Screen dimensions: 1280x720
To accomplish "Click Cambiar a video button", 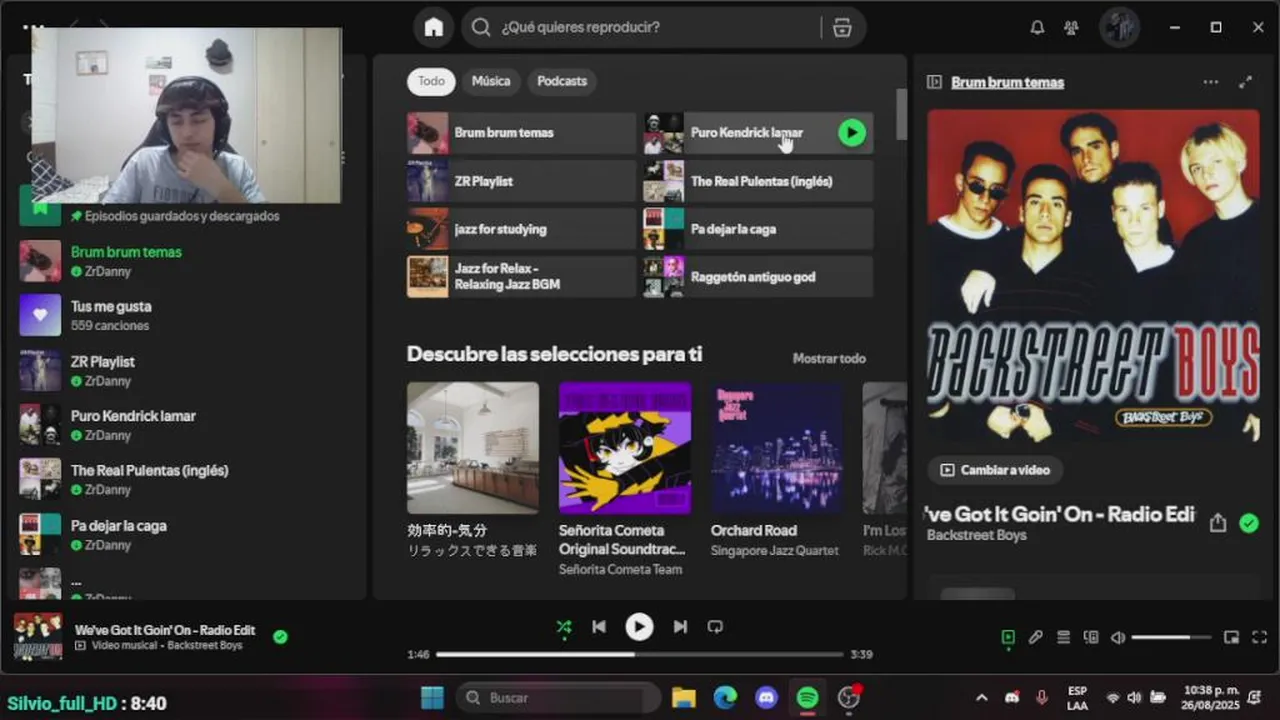I will [995, 470].
